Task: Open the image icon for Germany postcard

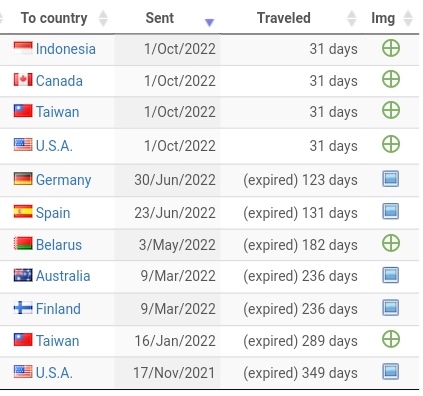Action: (390, 179)
